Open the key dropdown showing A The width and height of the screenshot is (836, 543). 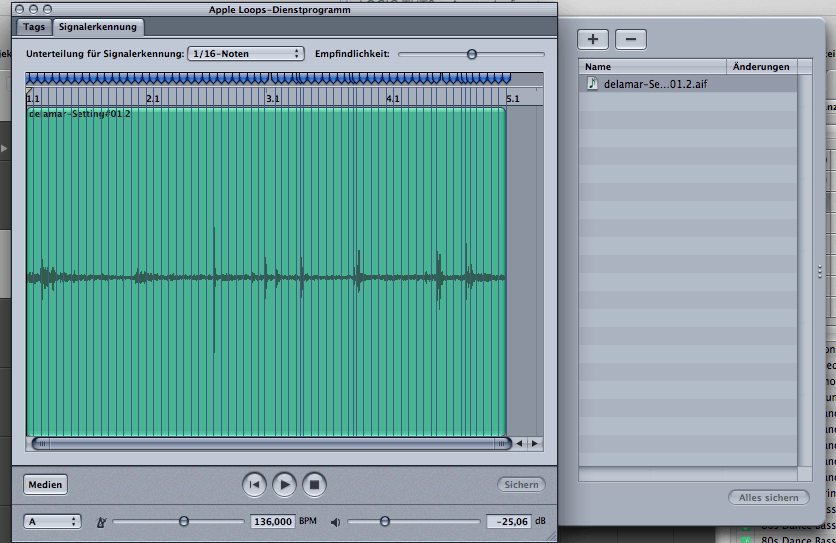pyautogui.click(x=53, y=522)
